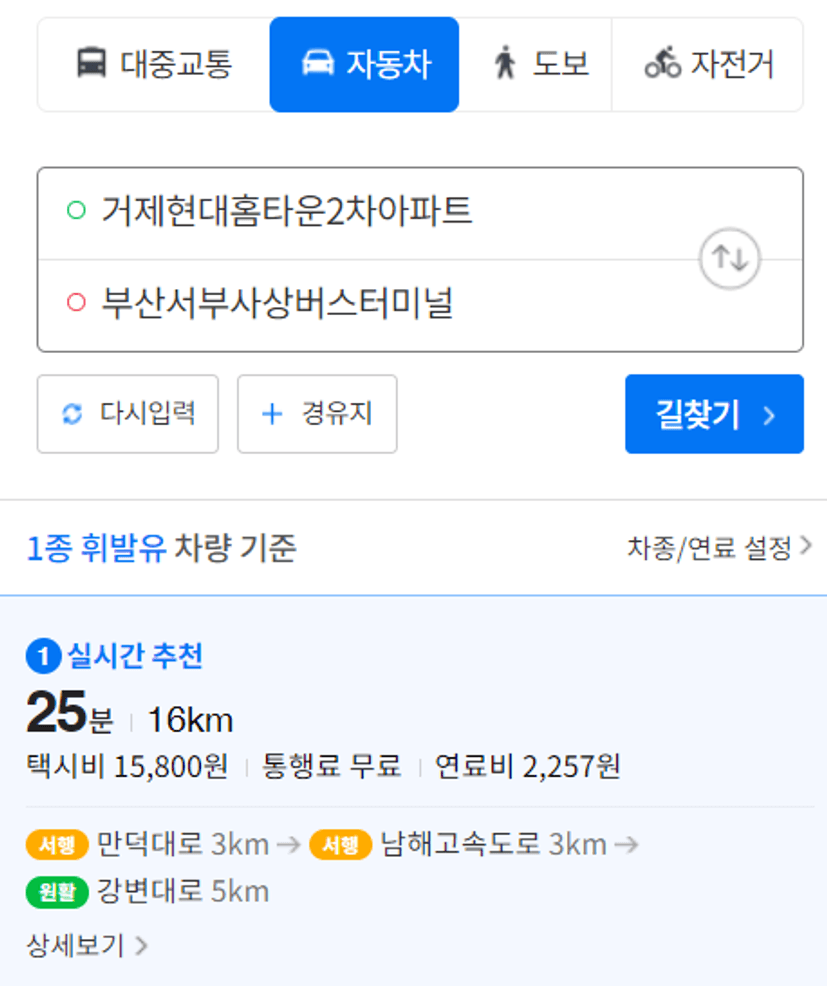The height and width of the screenshot is (986, 827).
Task: Choose the walking person icon
Action: tap(504, 62)
